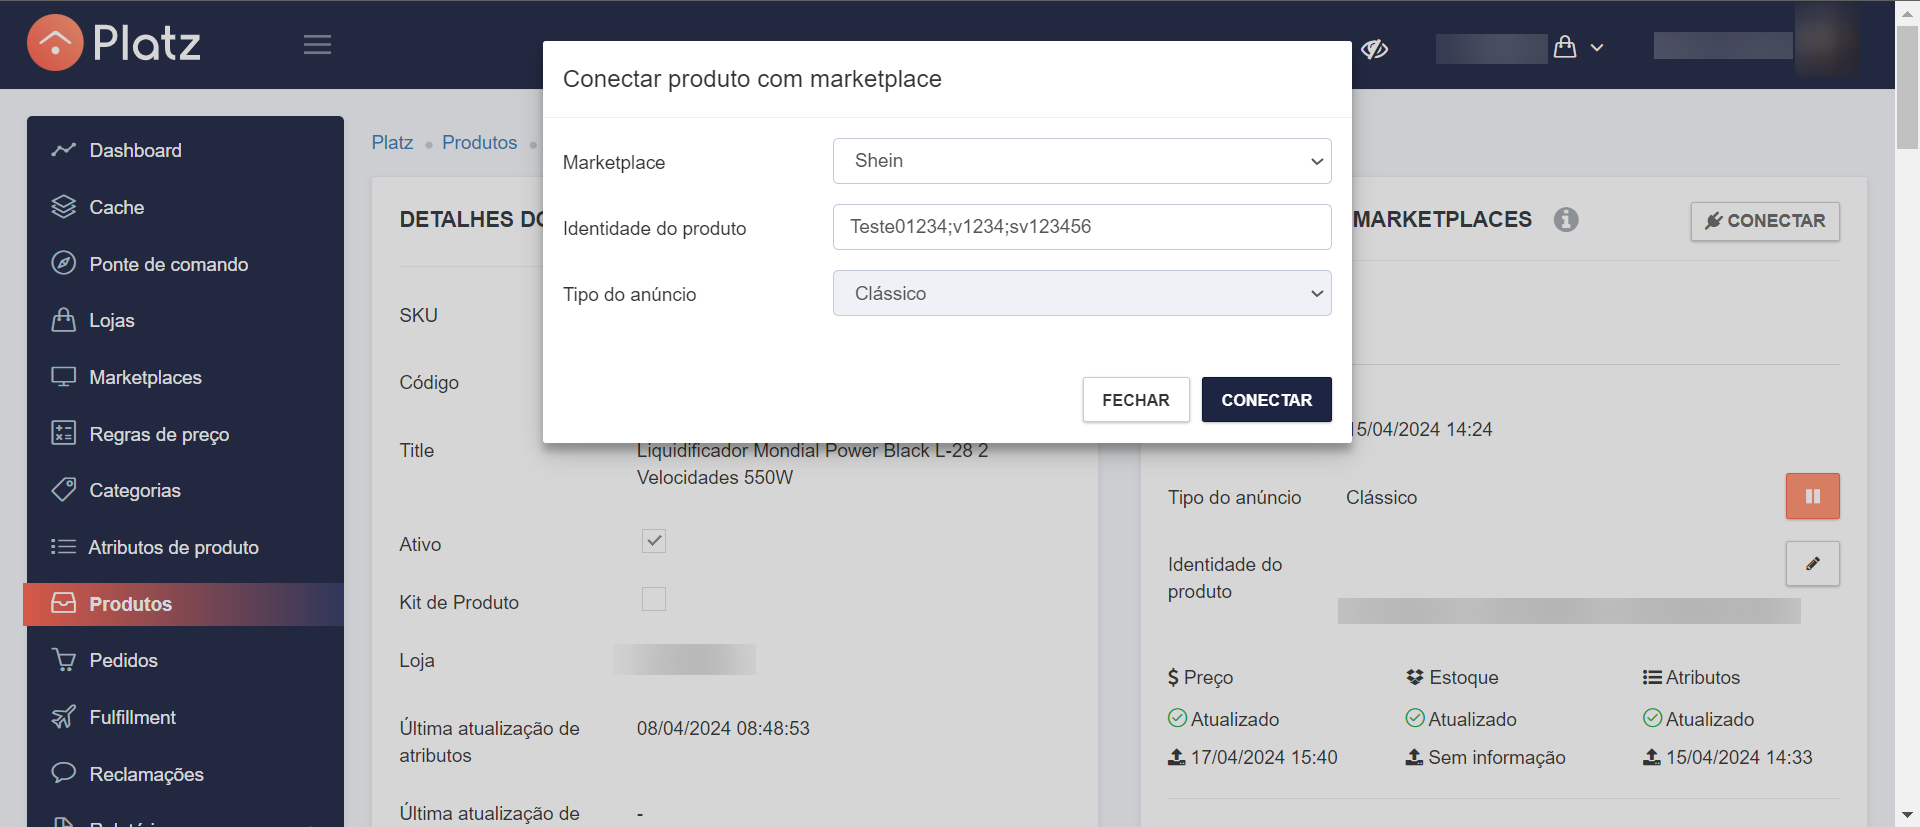
Task: Click the orange pause button
Action: click(1813, 496)
